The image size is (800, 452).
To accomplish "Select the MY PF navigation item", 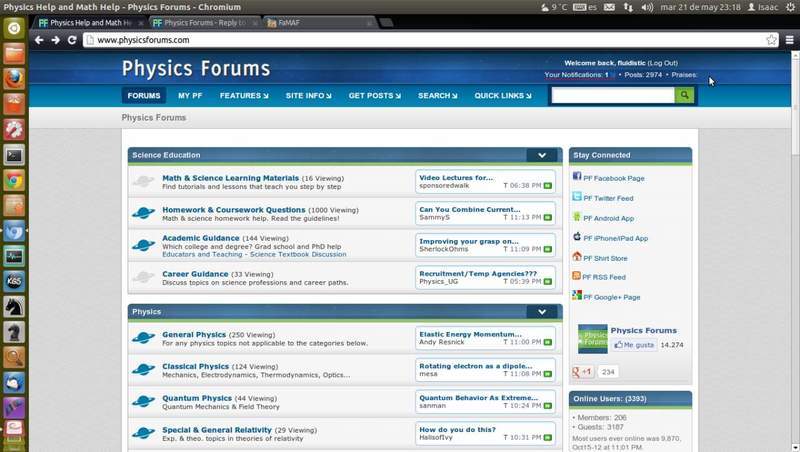I will (190, 95).
